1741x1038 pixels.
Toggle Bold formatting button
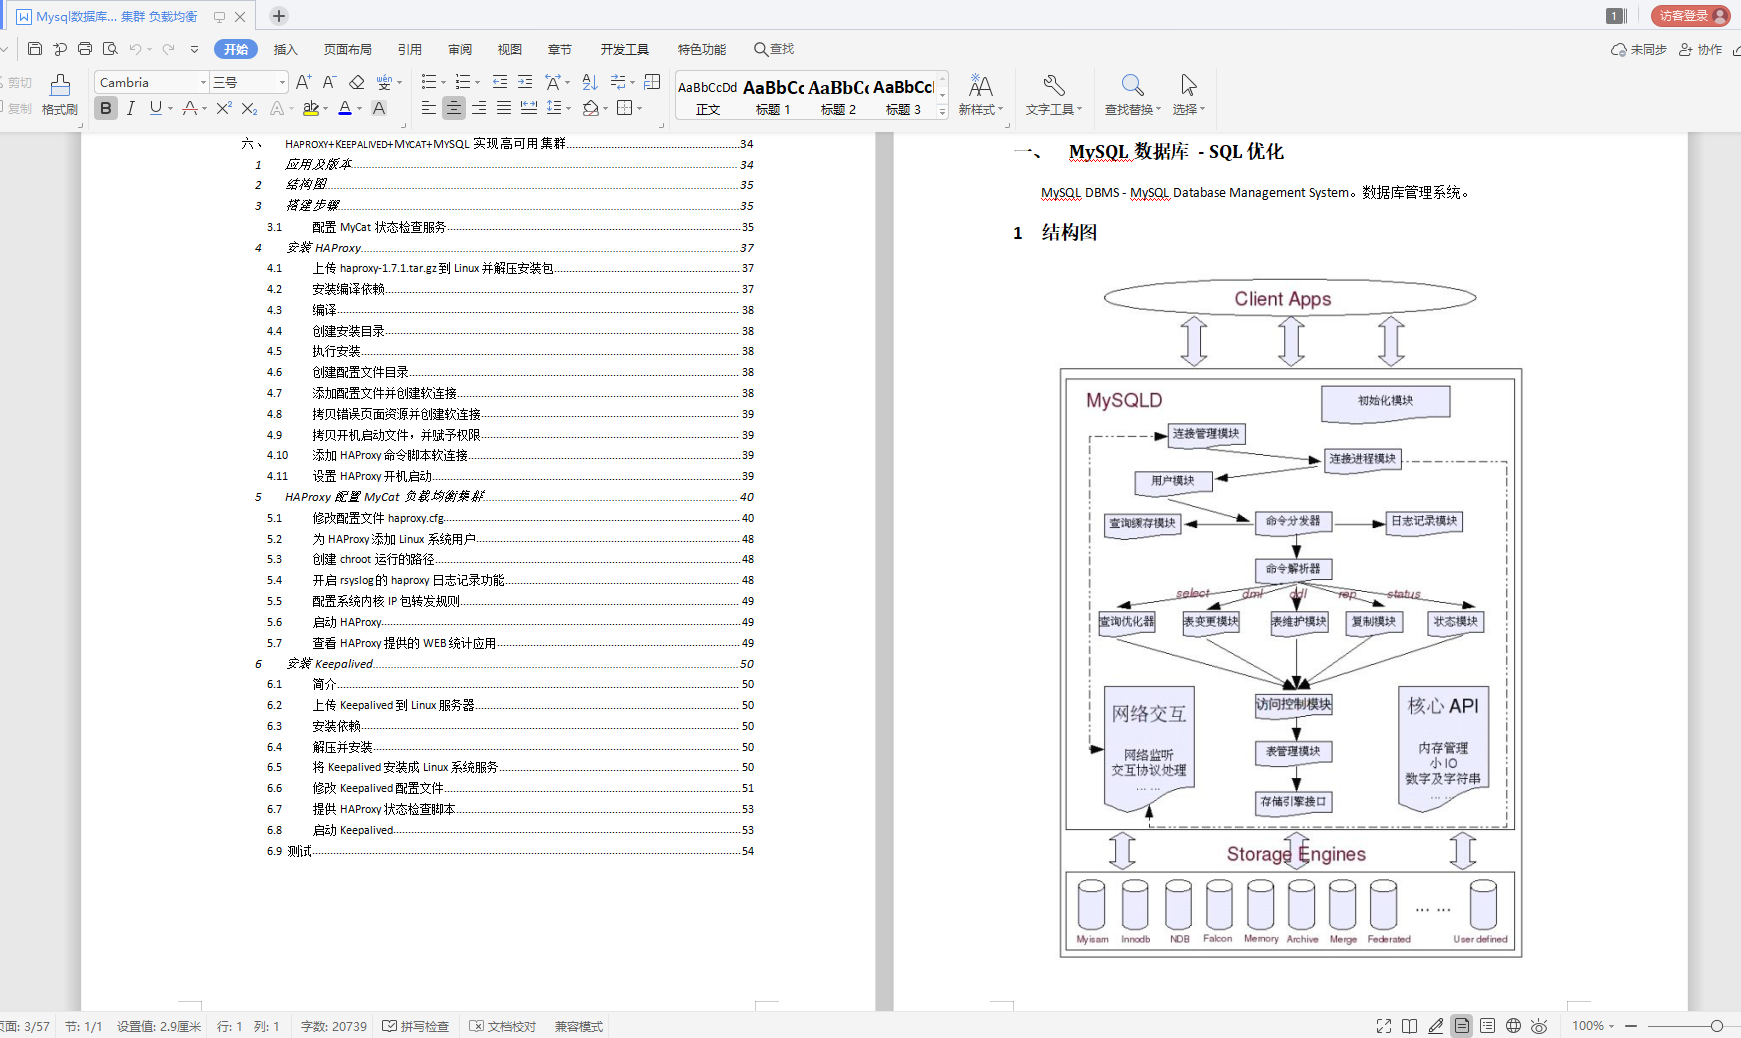pos(106,108)
